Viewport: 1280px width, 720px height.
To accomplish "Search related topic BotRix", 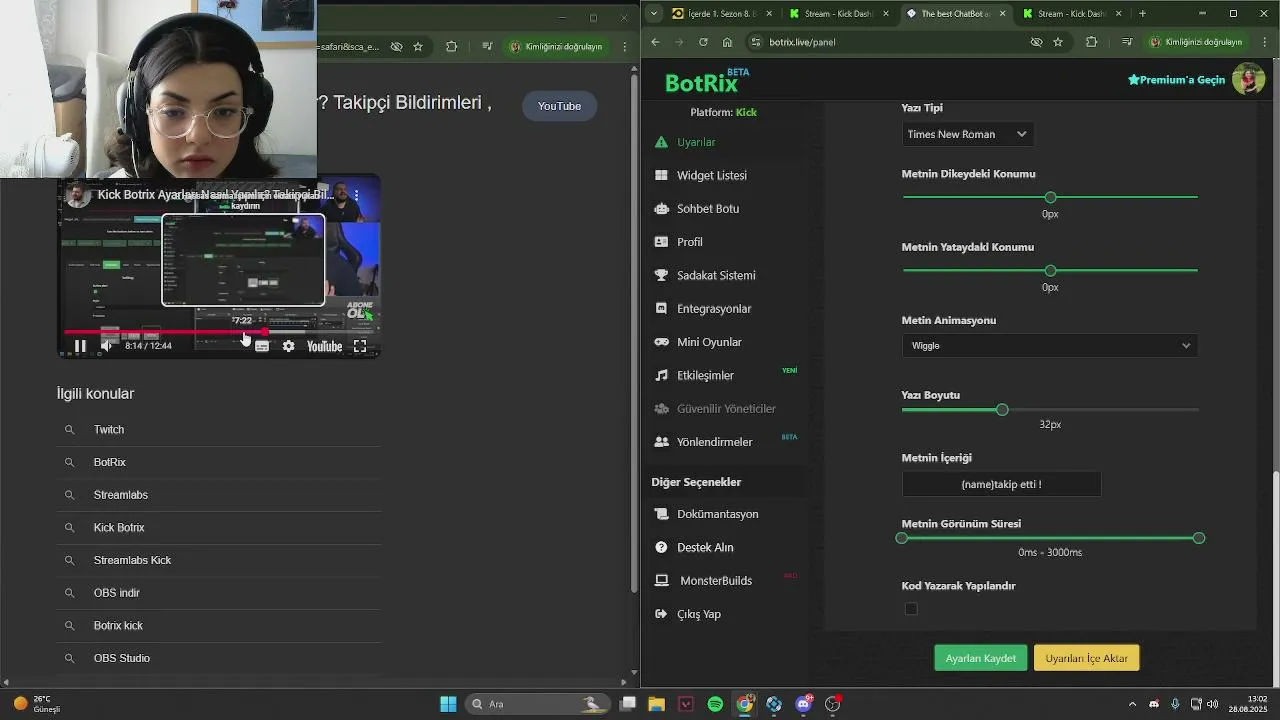I will [x=219, y=462].
